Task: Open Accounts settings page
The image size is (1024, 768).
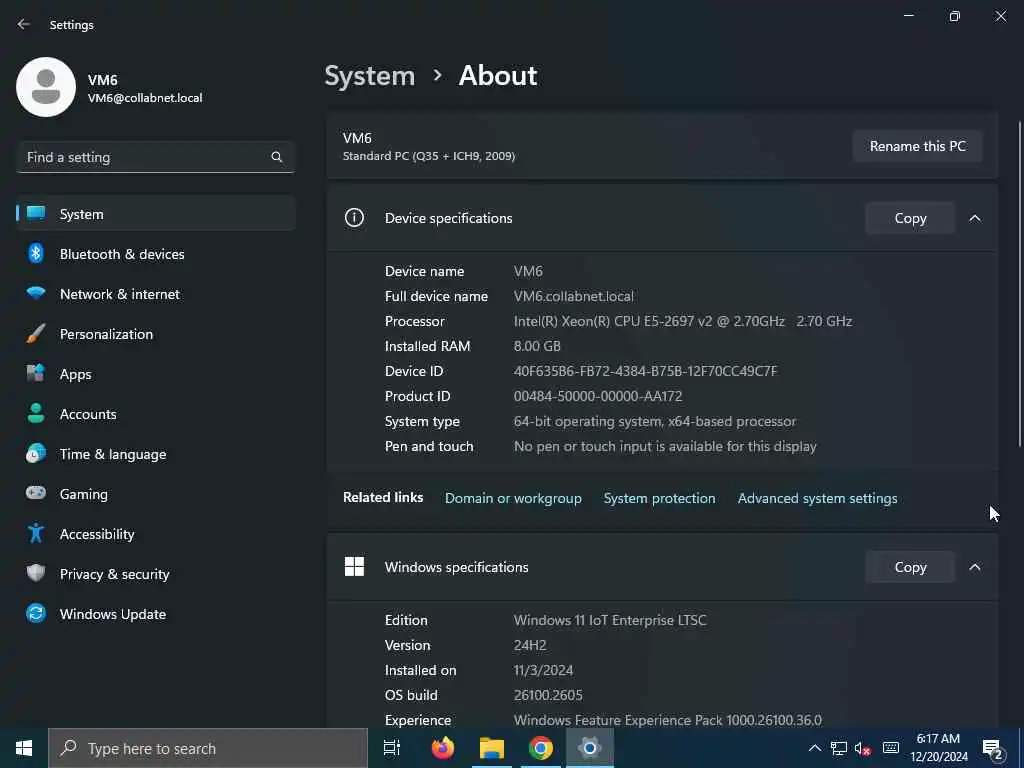Action: [156, 414]
